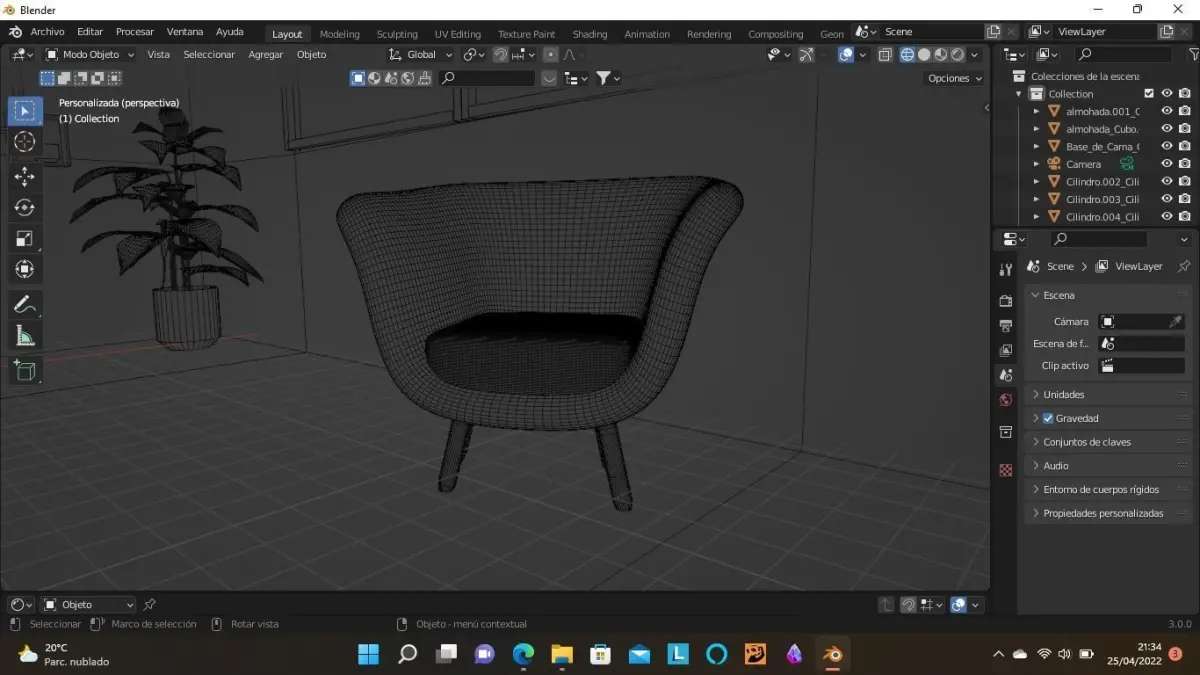The height and width of the screenshot is (675, 1200).
Task: Choose the Scale tool
Action: (x=25, y=239)
